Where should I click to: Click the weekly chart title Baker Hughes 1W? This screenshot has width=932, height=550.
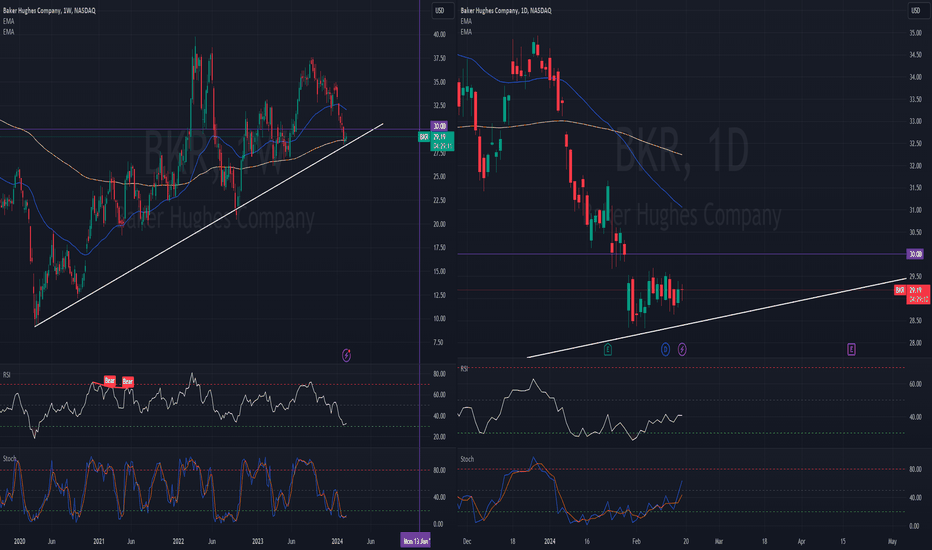tap(49, 11)
